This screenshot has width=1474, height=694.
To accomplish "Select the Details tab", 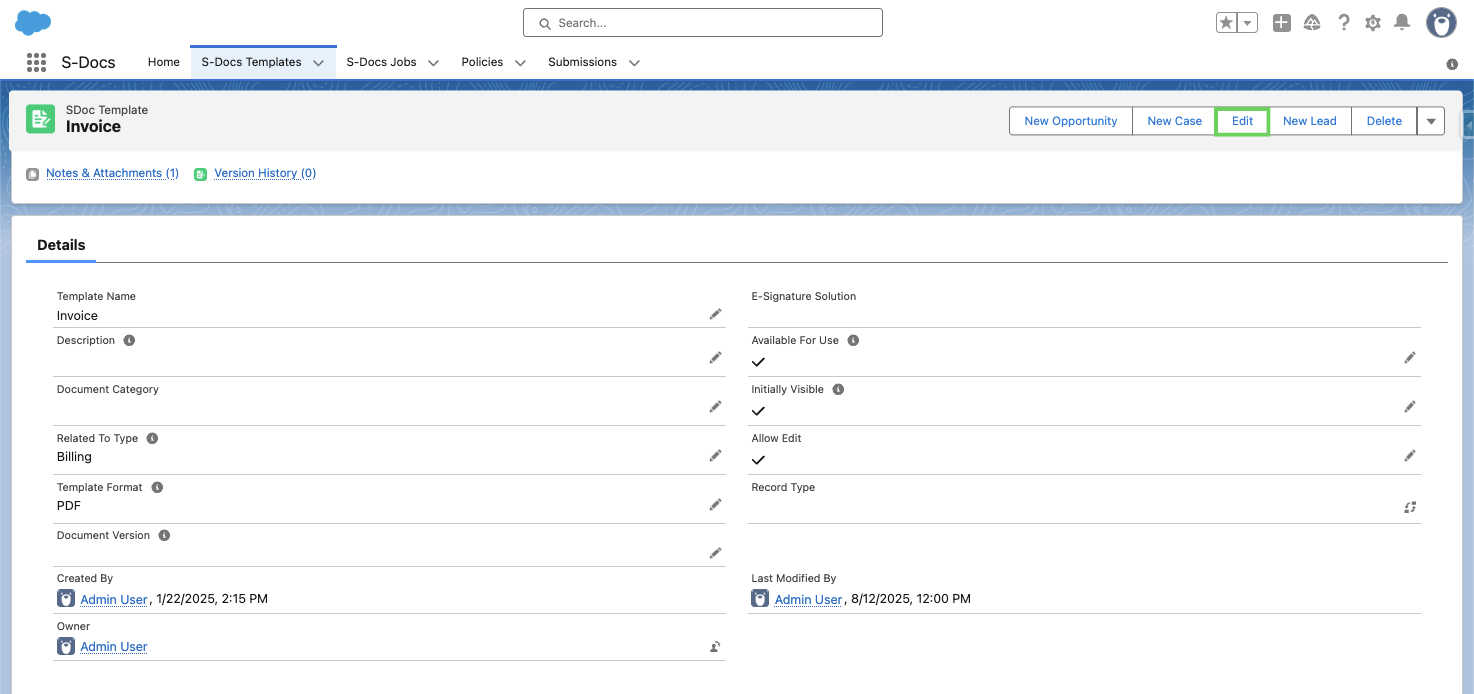I will pos(61,245).
